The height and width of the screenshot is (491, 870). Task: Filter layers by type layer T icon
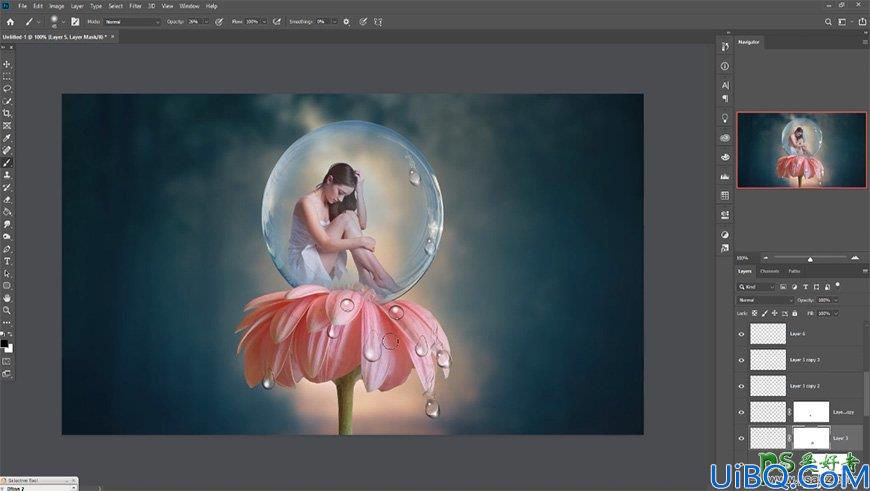805,287
